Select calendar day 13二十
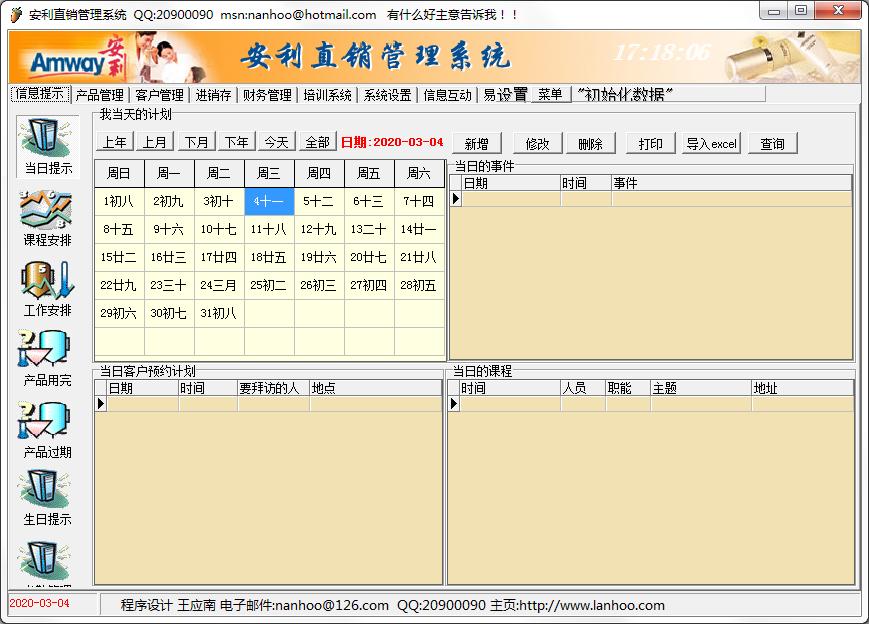 point(369,229)
